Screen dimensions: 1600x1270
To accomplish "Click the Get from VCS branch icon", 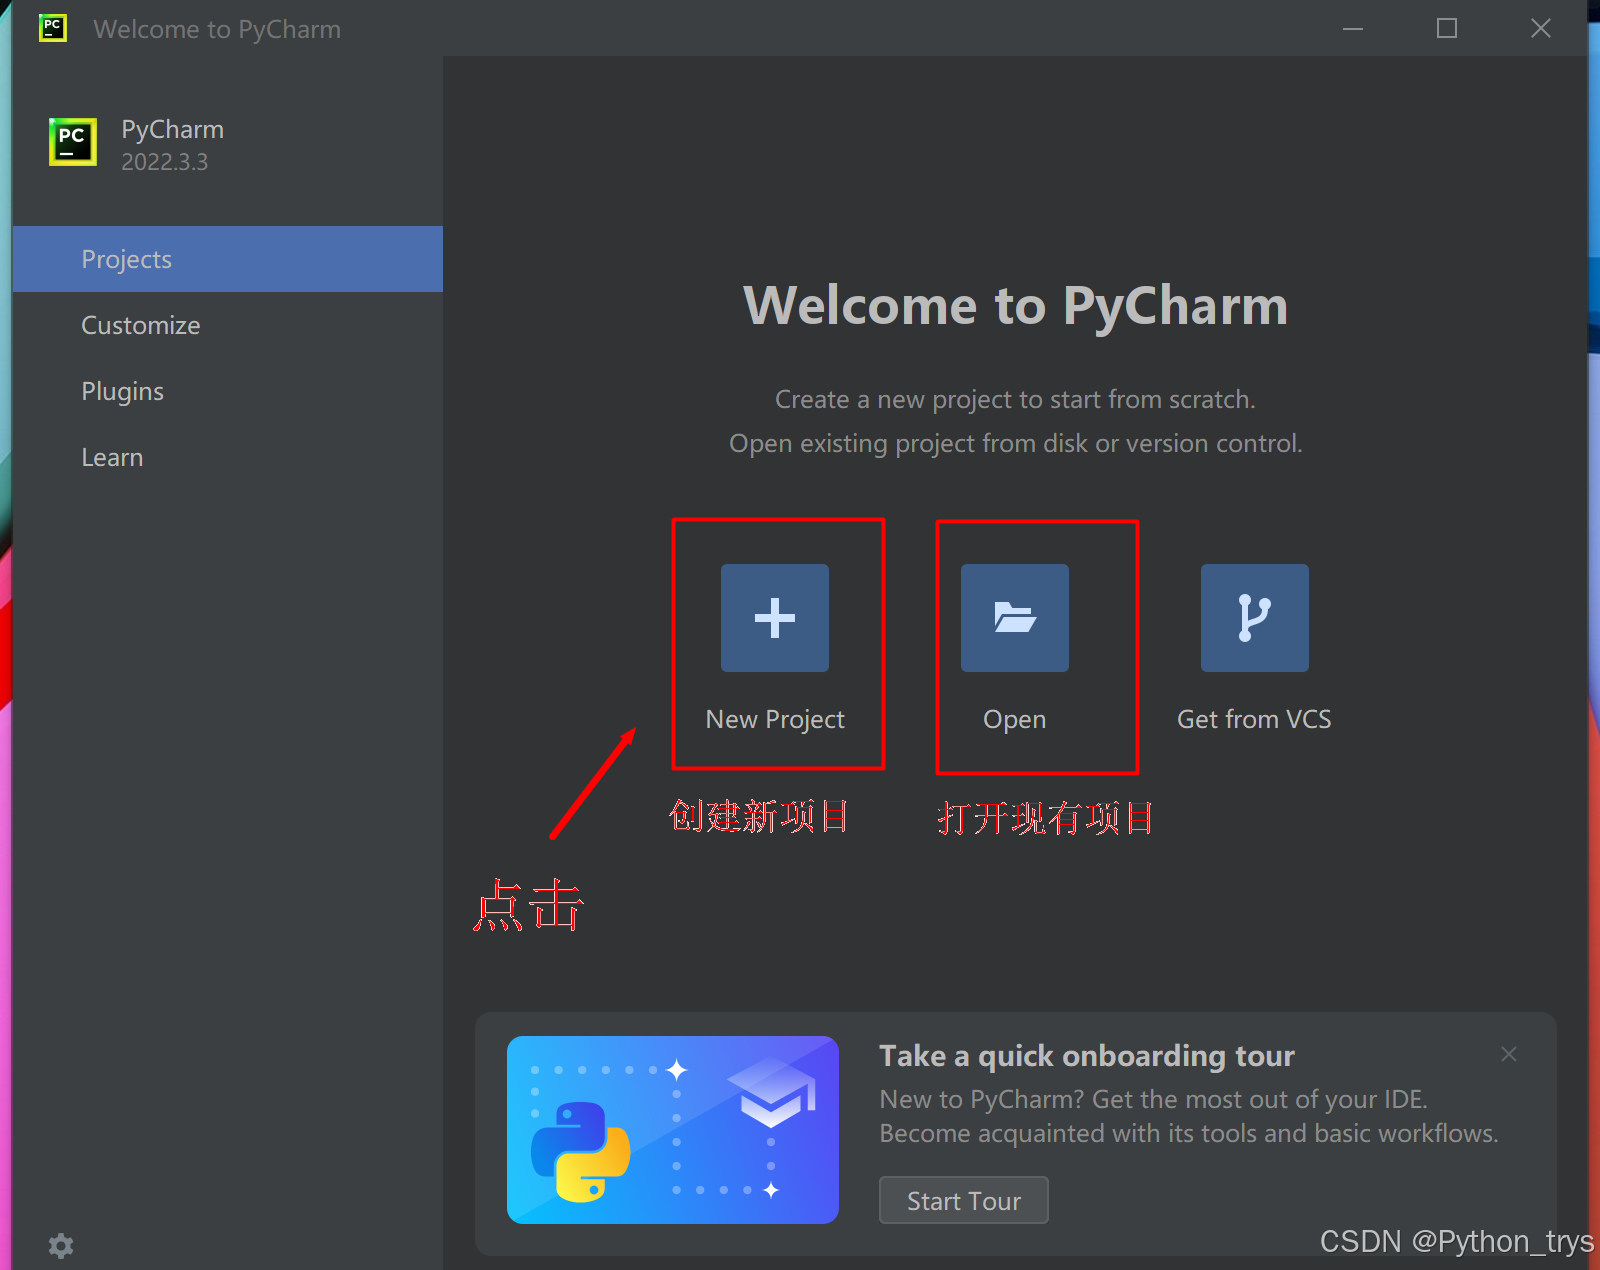I will [1255, 618].
